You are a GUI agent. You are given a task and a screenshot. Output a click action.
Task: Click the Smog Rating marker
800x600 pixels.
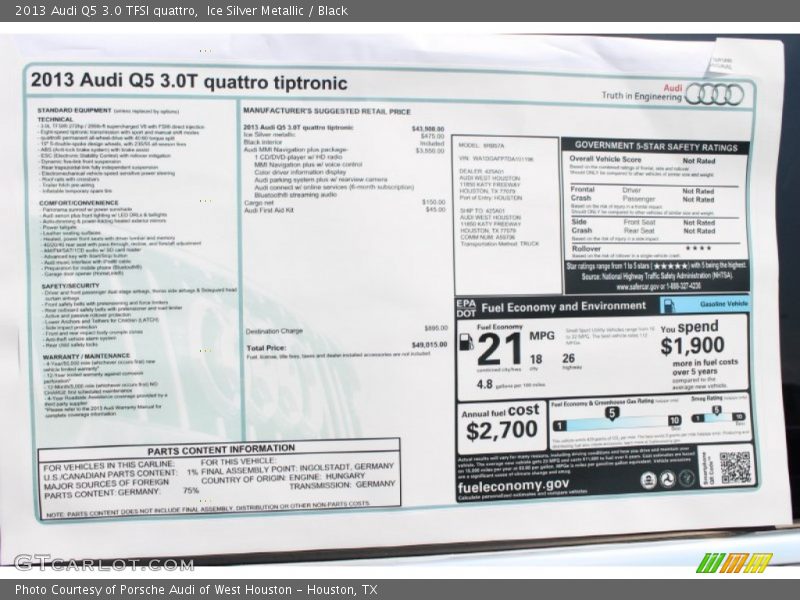(717, 410)
